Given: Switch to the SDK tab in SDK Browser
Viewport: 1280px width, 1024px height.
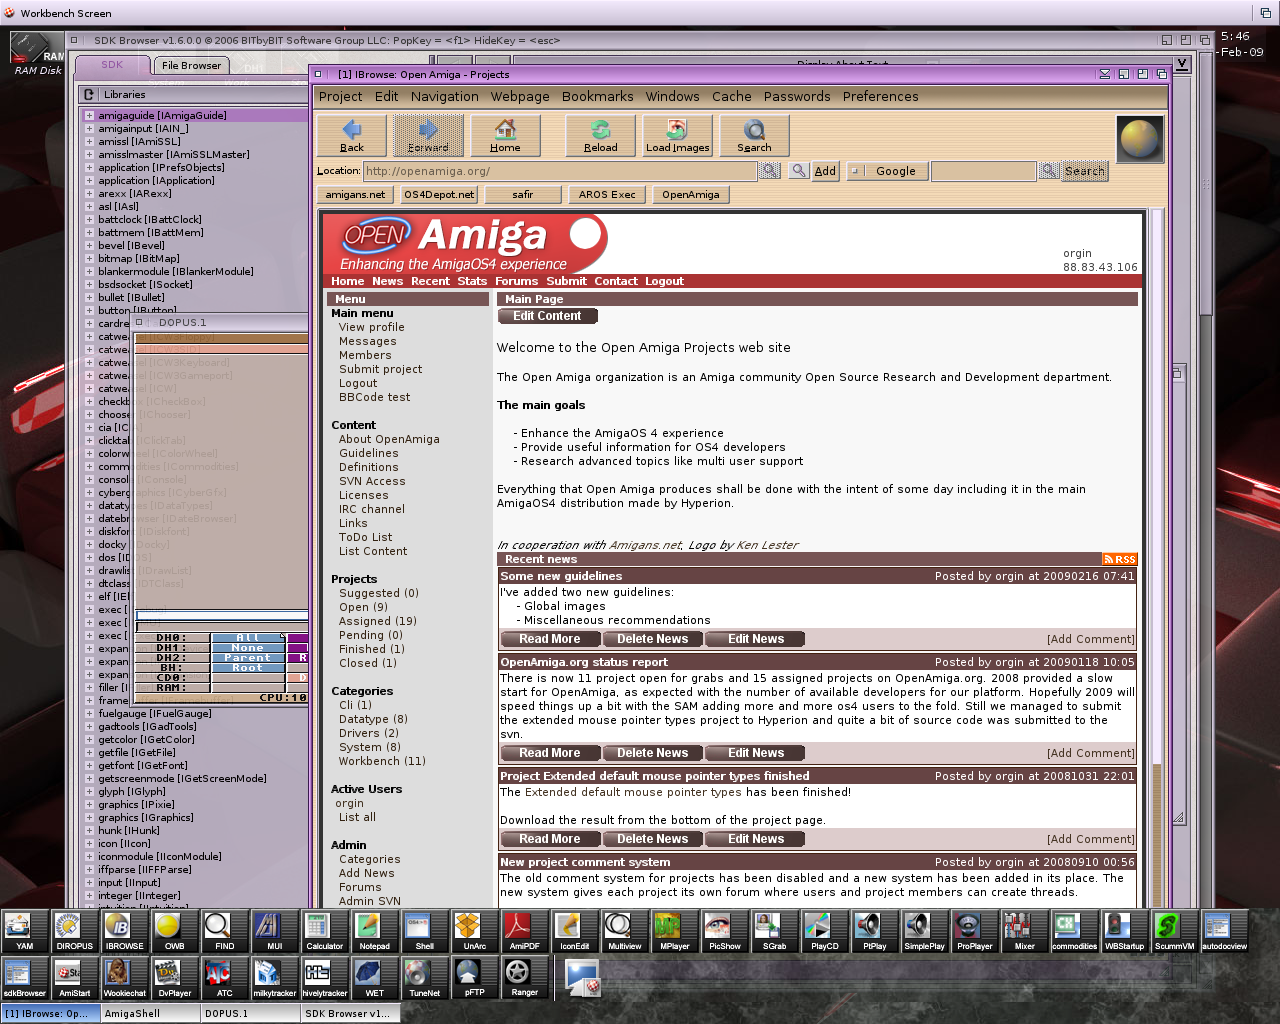Looking at the screenshot, I should pyautogui.click(x=112, y=65).
